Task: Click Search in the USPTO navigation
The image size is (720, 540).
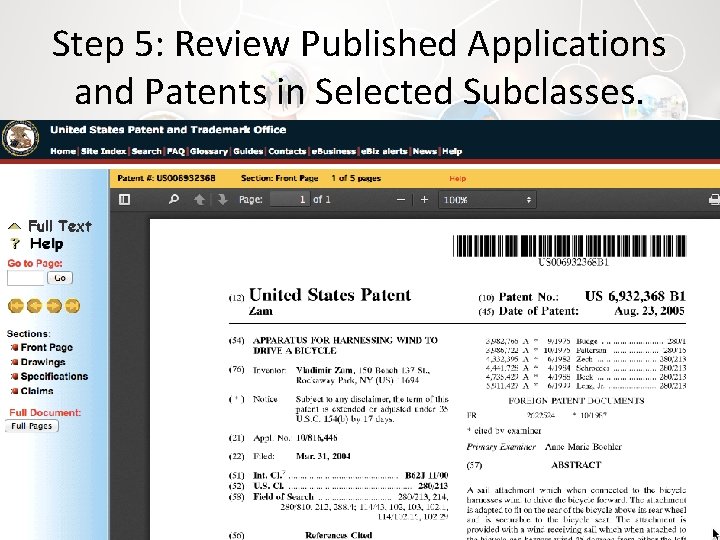Action: pyautogui.click(x=146, y=151)
